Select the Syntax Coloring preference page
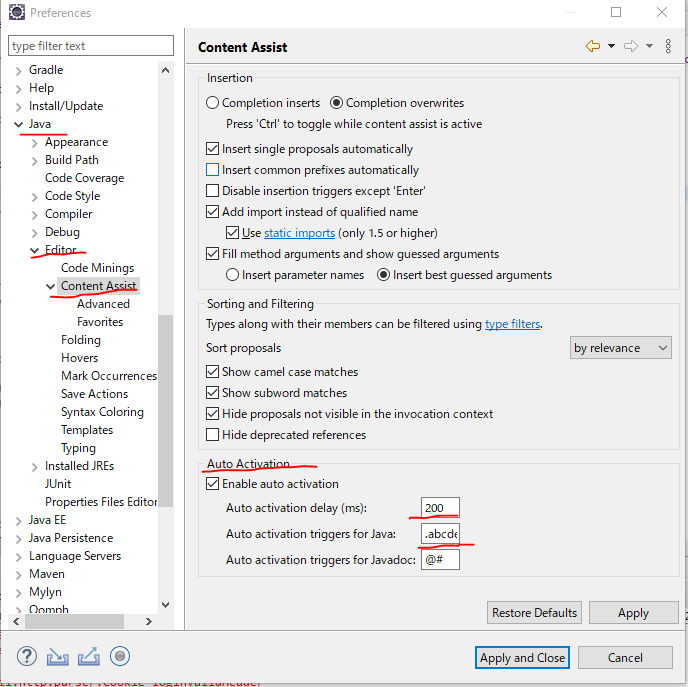Image resolution: width=688 pixels, height=687 pixels. [x=102, y=412]
